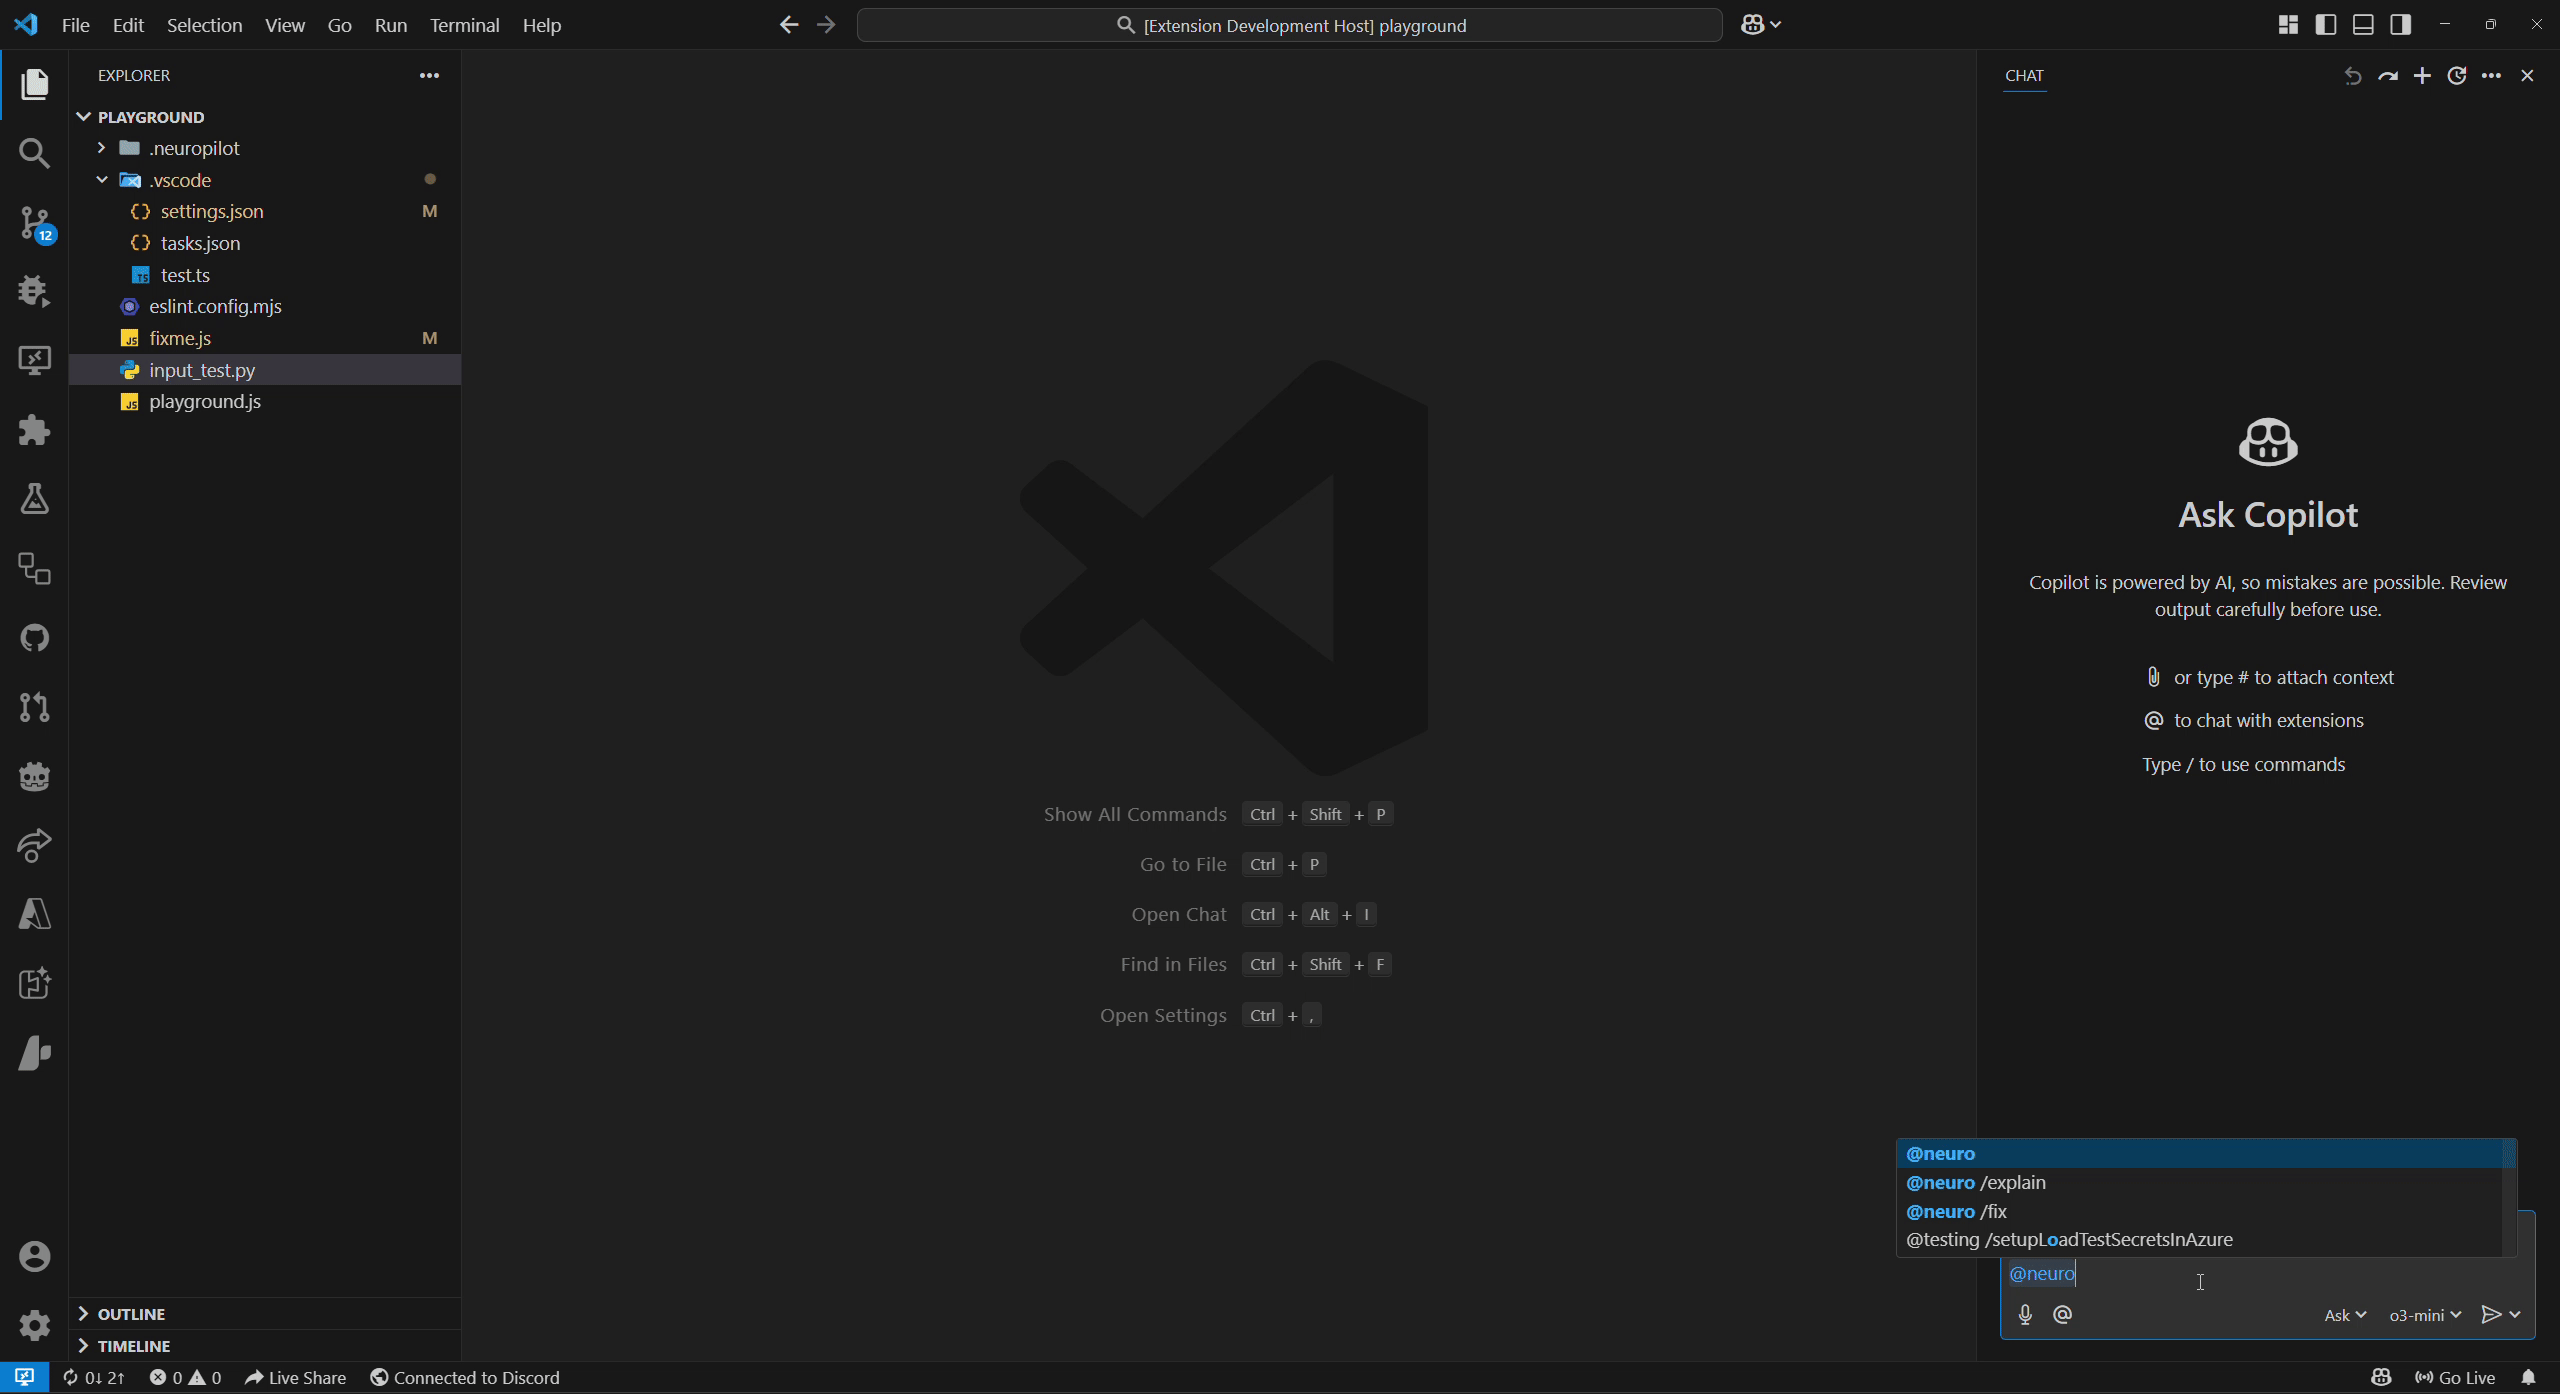The image size is (2560, 1394).
Task: Open input_test.py file
Action: tap(264, 370)
